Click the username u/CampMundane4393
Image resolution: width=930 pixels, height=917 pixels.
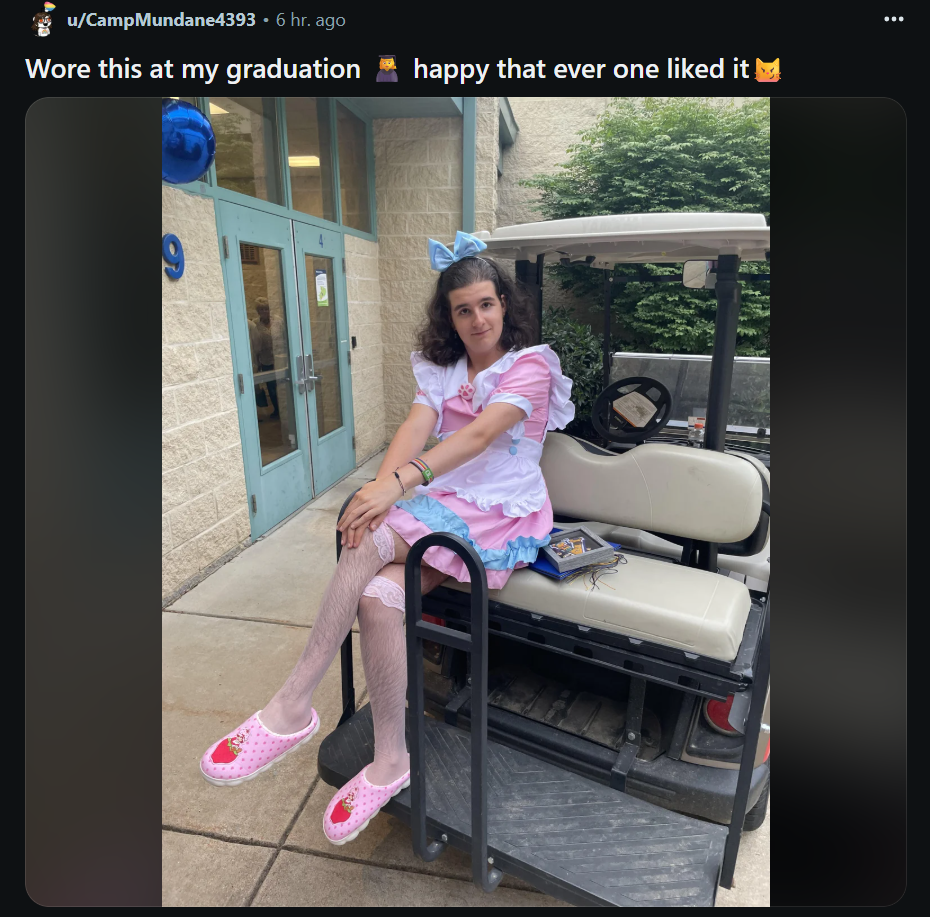161,20
